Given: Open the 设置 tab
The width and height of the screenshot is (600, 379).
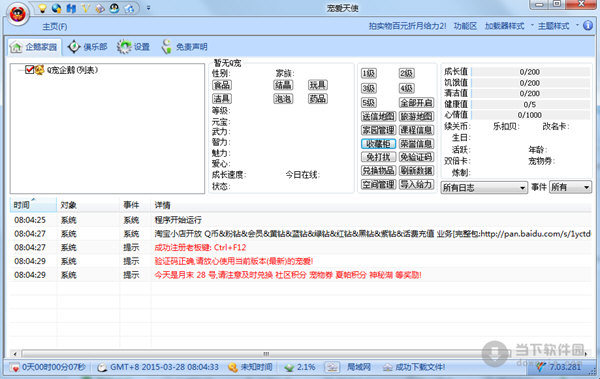Looking at the screenshot, I should click(x=134, y=47).
